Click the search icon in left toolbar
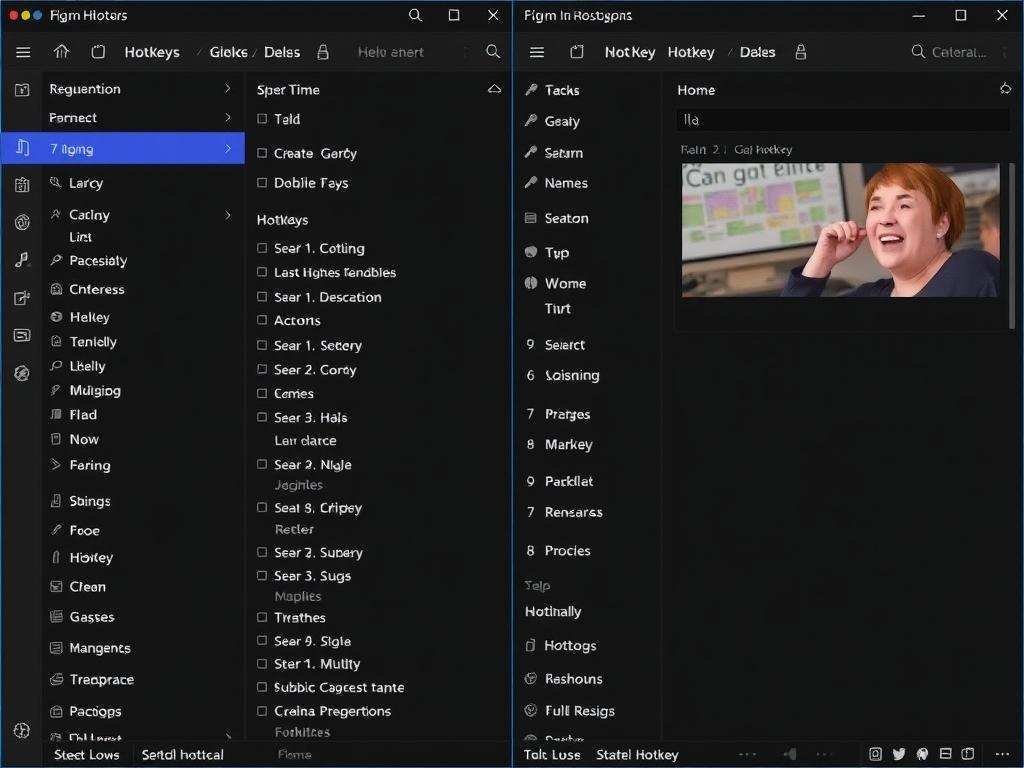The height and width of the screenshot is (768, 1024). (493, 52)
